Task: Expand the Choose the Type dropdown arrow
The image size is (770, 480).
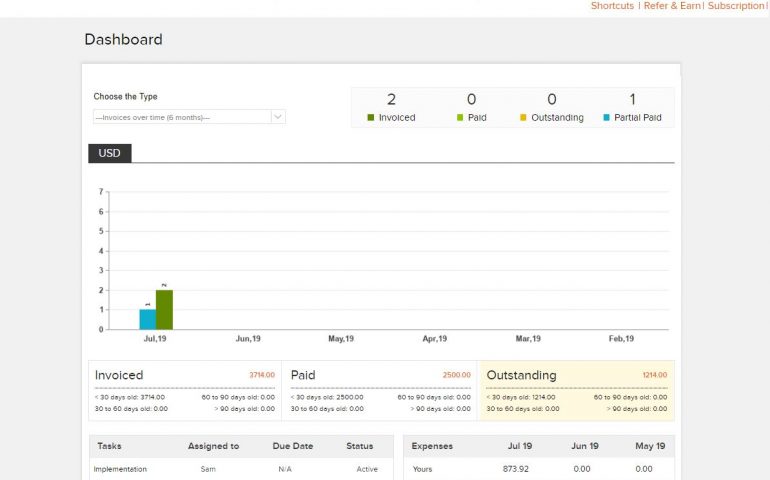Action: click(x=278, y=117)
